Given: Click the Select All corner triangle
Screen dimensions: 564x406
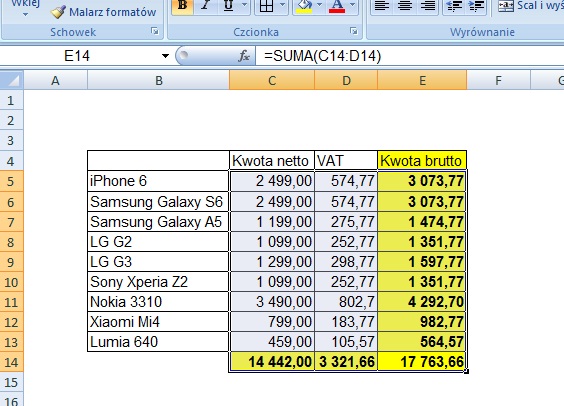Looking at the screenshot, I should pos(12,80).
